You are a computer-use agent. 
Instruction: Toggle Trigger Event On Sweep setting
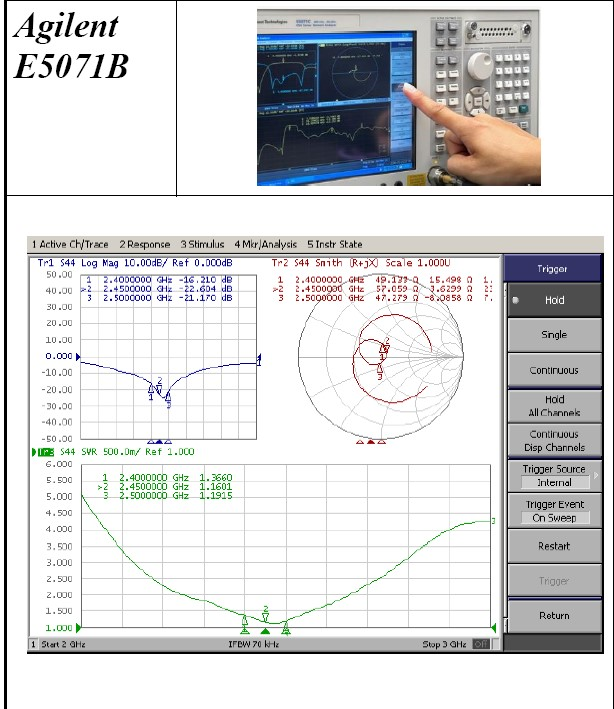pyautogui.click(x=554, y=511)
